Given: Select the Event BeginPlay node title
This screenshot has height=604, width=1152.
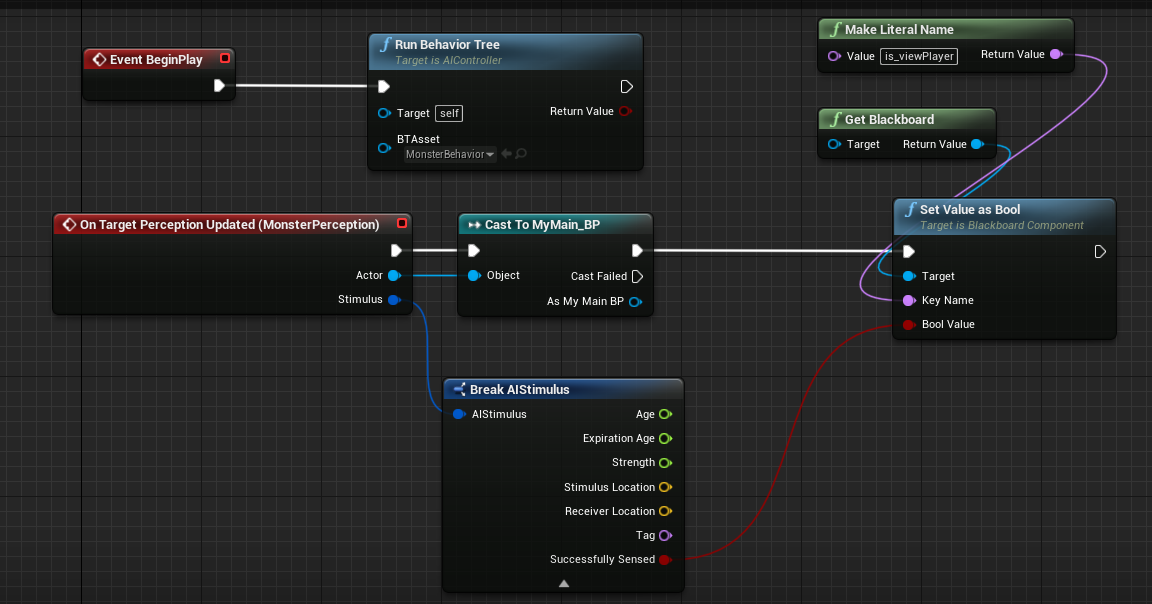Looking at the screenshot, I should [156, 60].
